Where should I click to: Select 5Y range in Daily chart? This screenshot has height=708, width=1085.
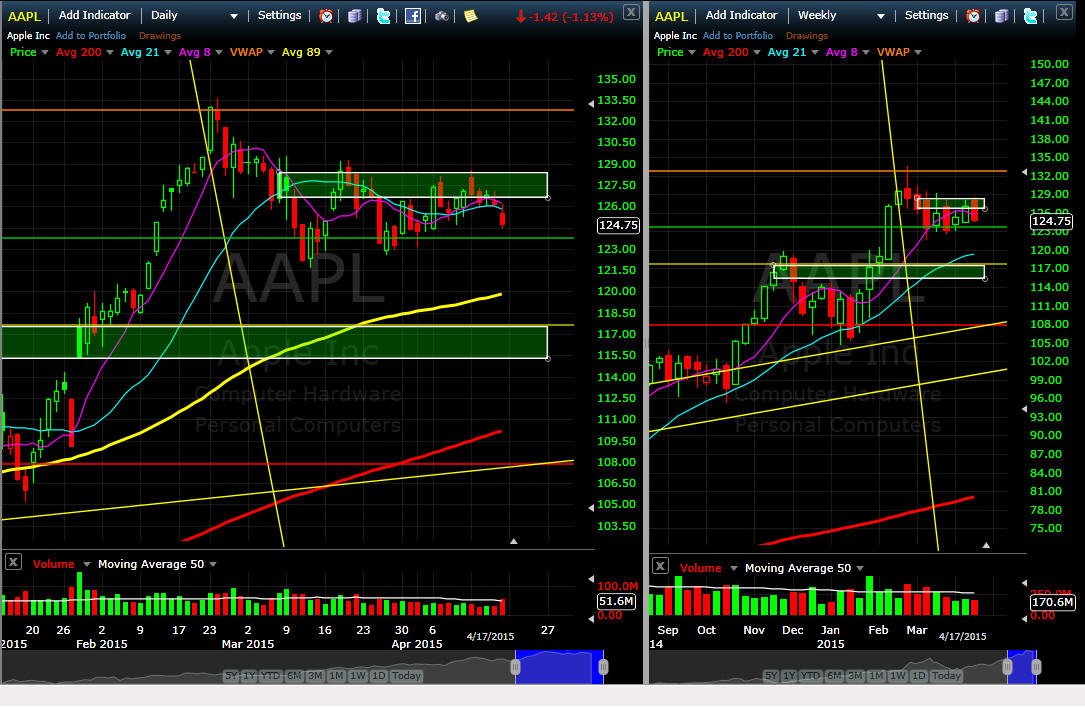point(231,676)
